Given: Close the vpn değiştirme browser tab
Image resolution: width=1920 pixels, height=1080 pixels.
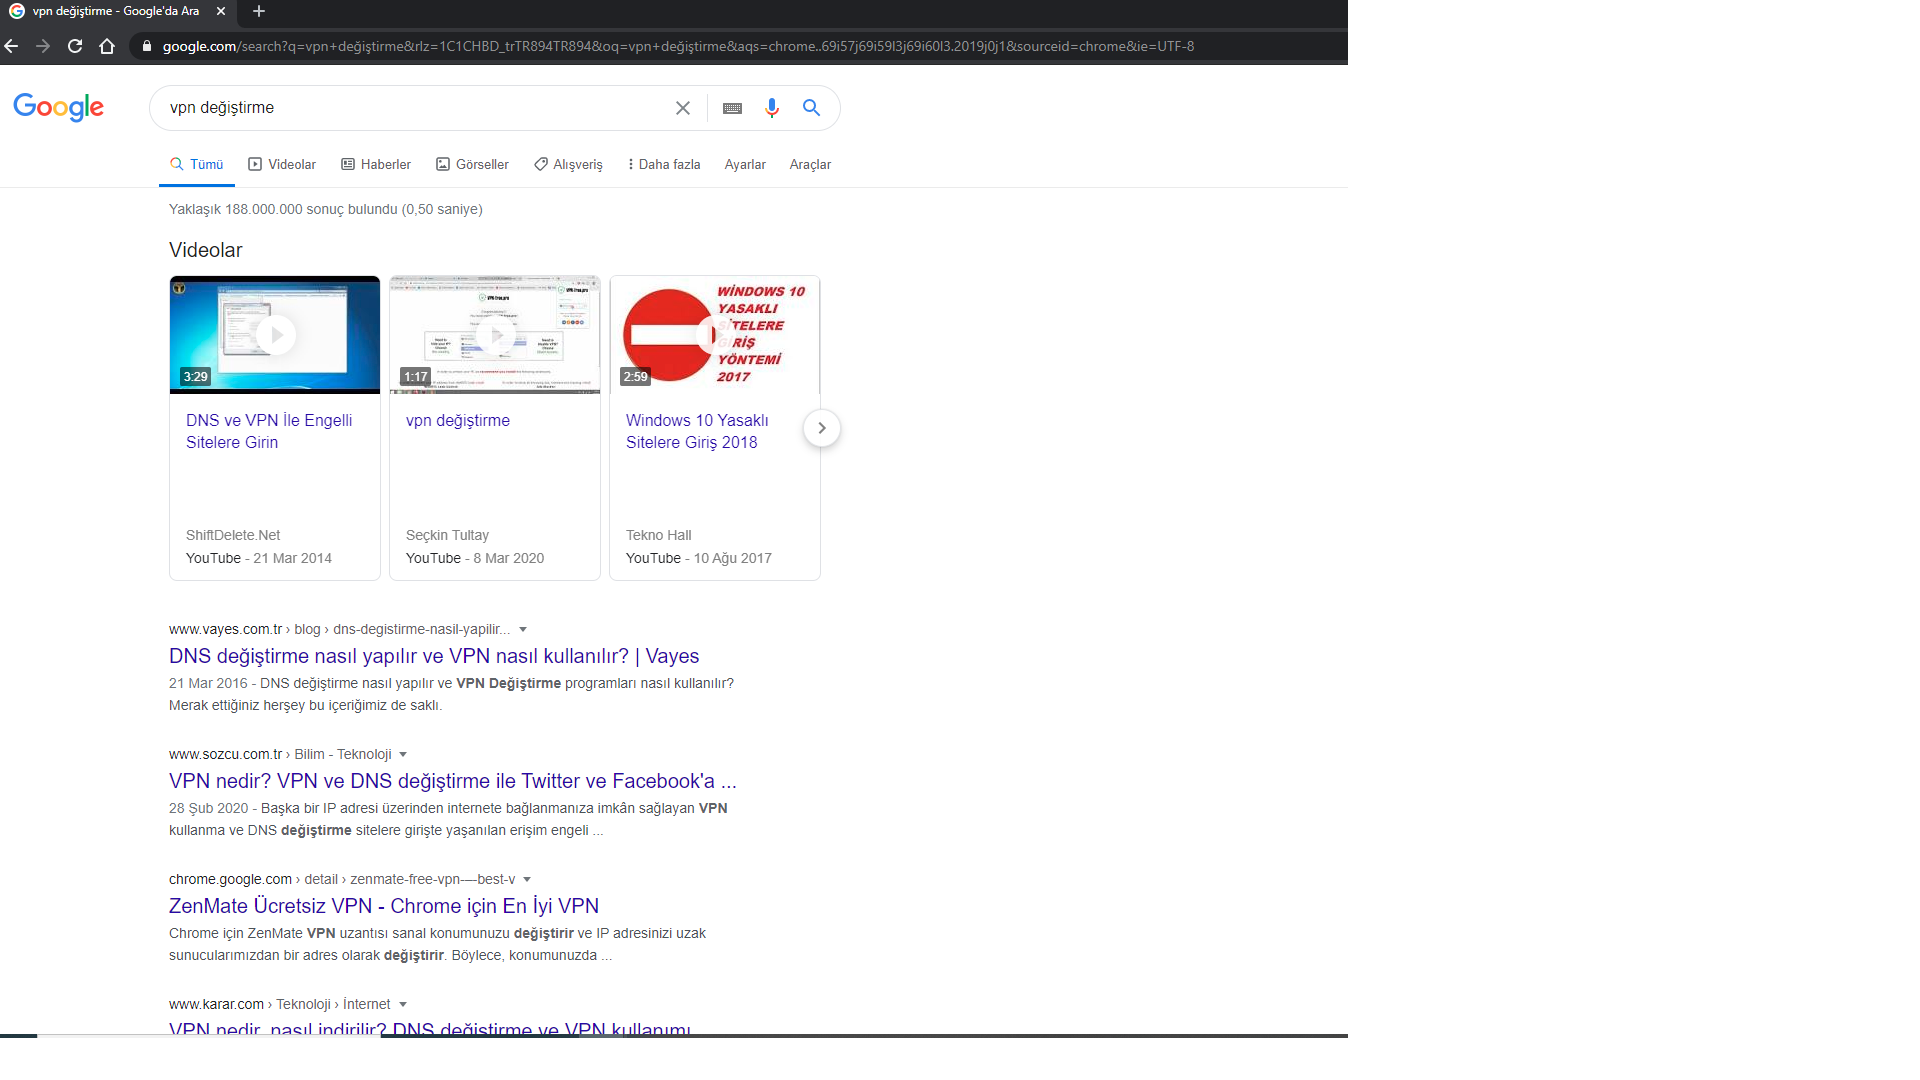Looking at the screenshot, I should point(221,11).
